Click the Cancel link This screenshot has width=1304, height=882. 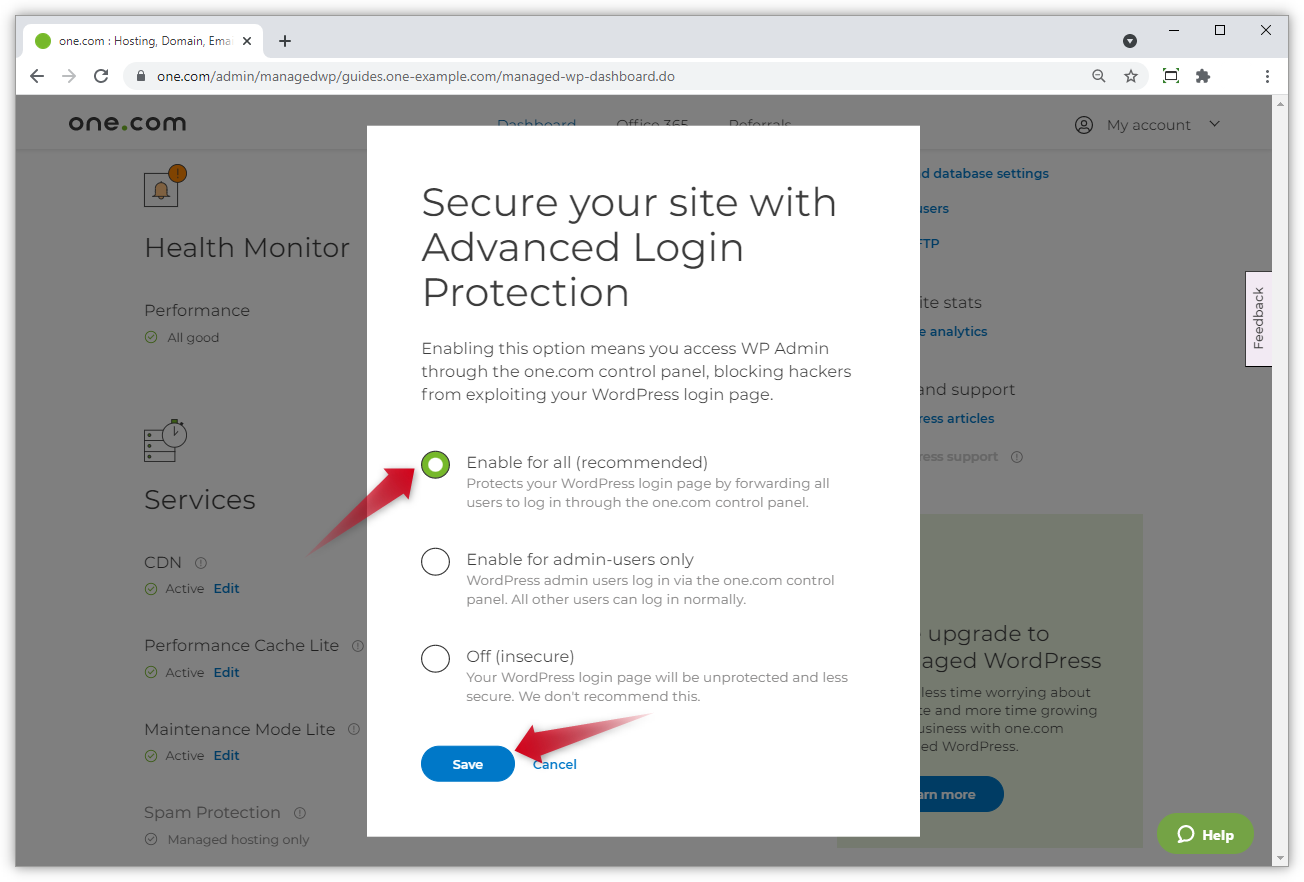pyautogui.click(x=555, y=764)
